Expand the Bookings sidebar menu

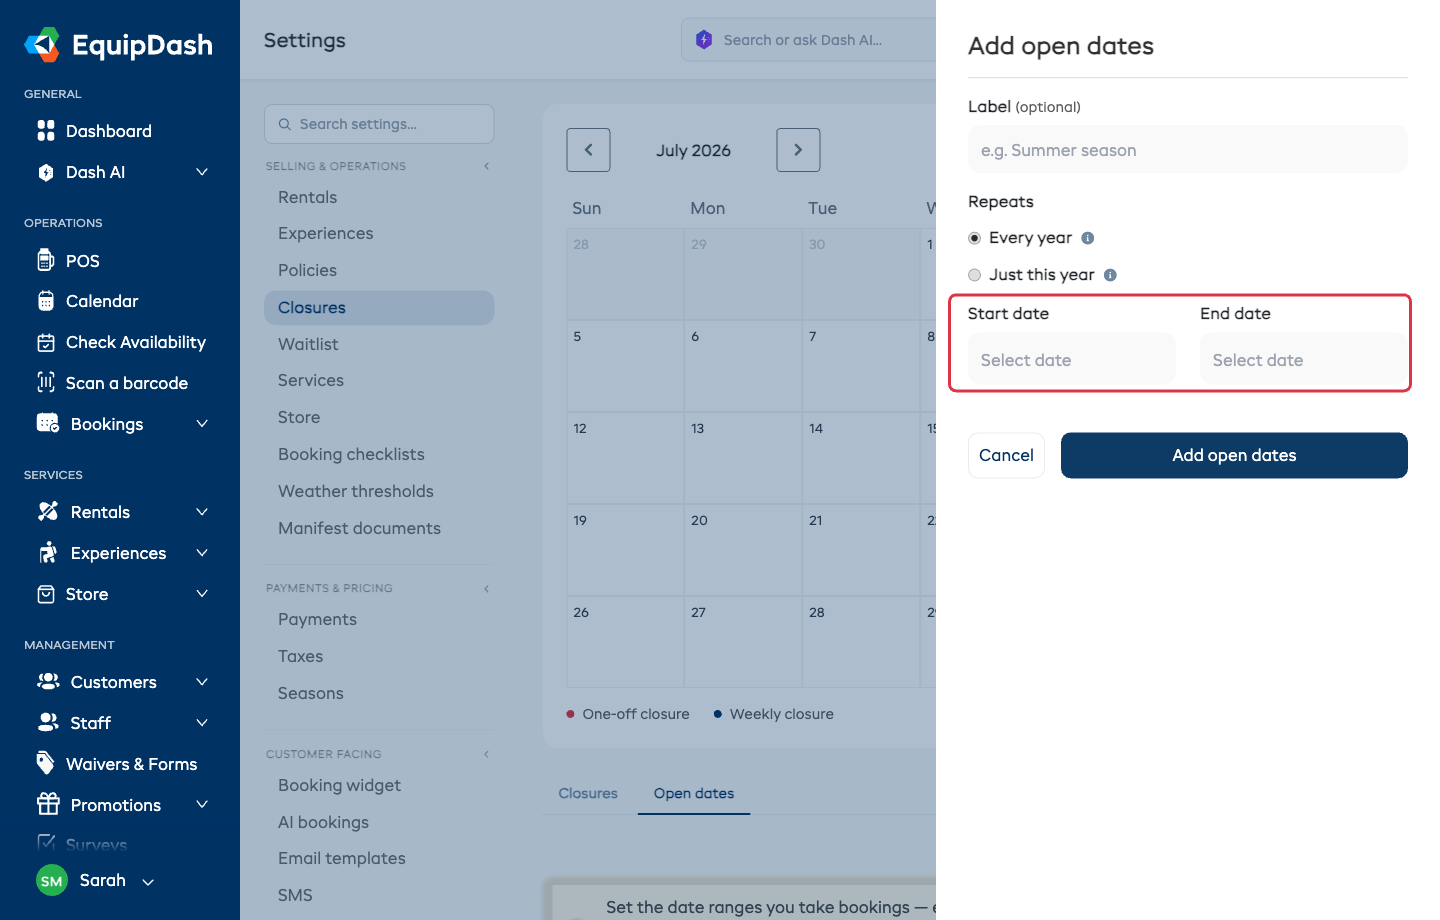pos(202,424)
